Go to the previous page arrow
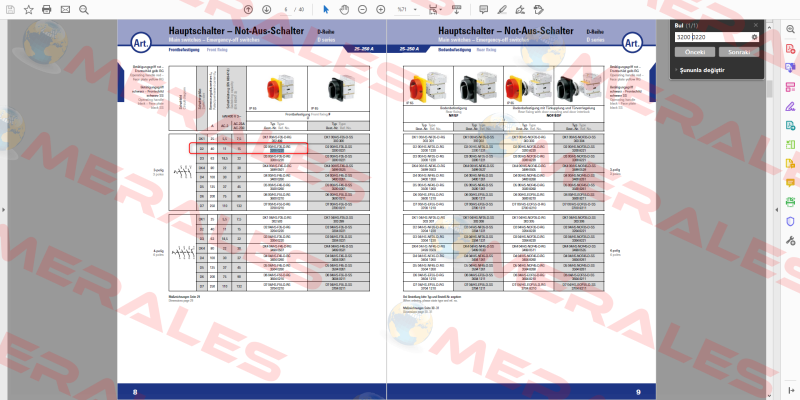The image size is (800, 400). point(248,9)
